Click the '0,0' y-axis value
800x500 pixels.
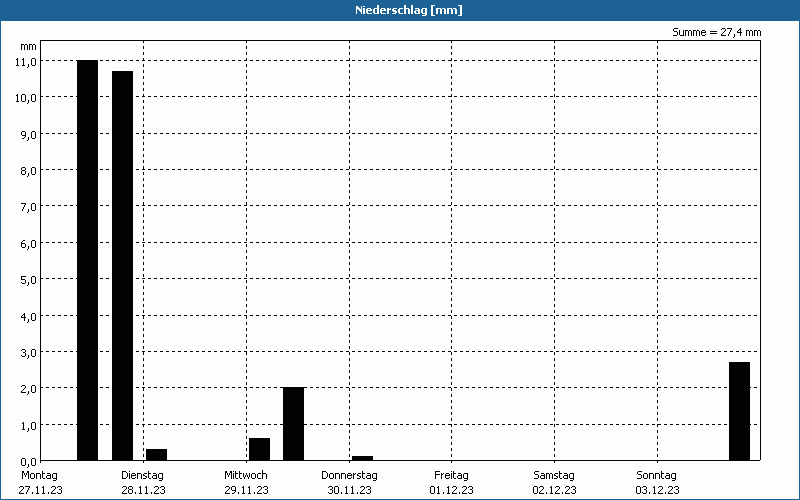coord(28,462)
